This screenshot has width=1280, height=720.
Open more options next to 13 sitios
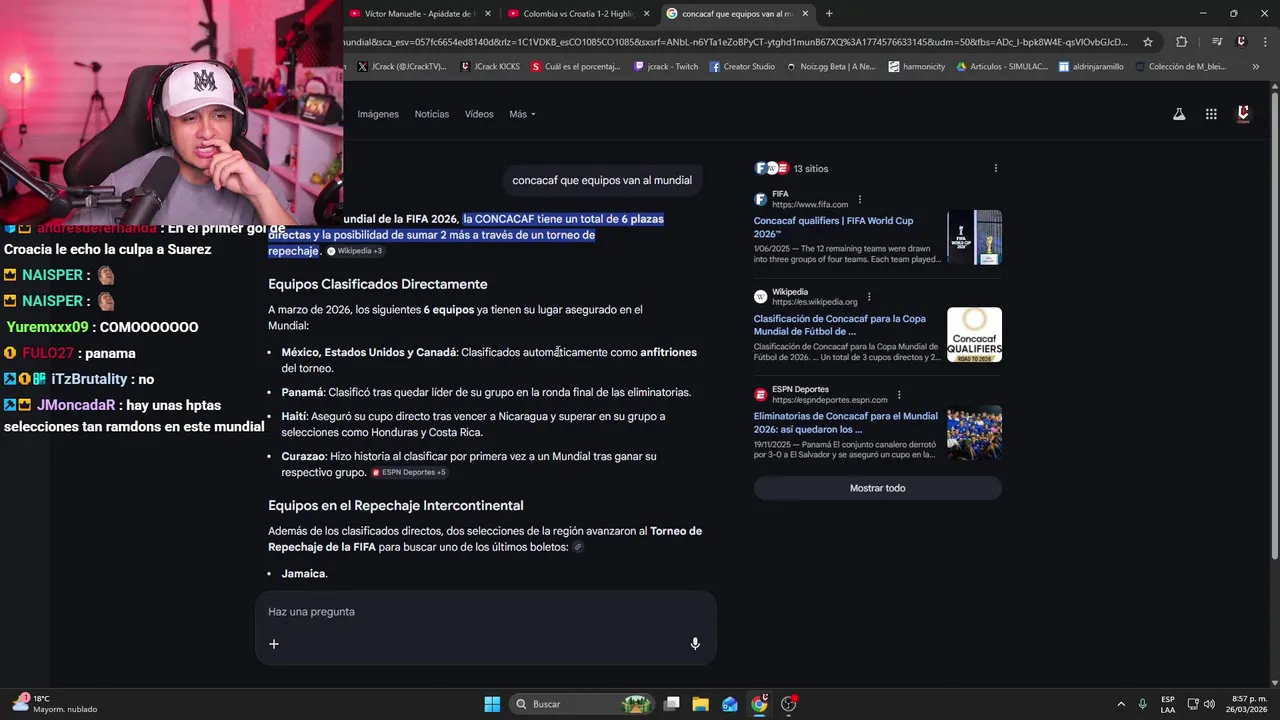[x=995, y=168]
